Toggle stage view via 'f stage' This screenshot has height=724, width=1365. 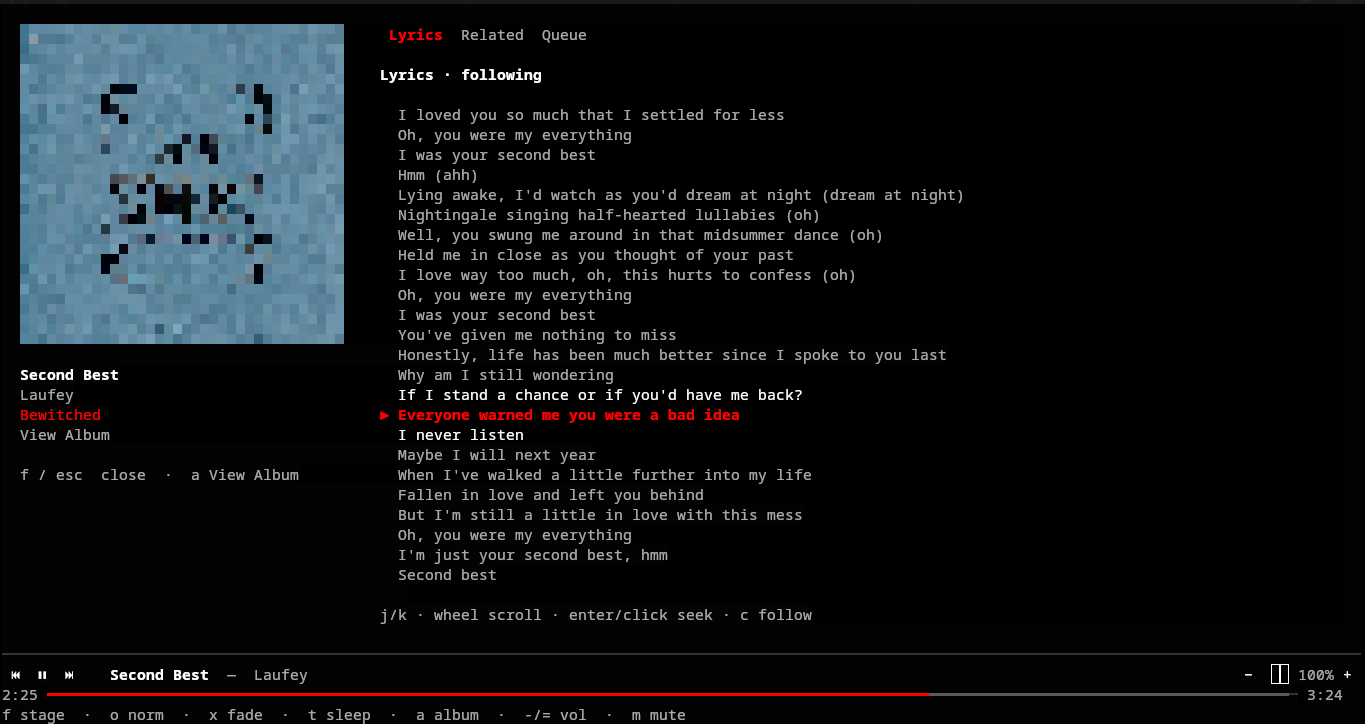33,715
